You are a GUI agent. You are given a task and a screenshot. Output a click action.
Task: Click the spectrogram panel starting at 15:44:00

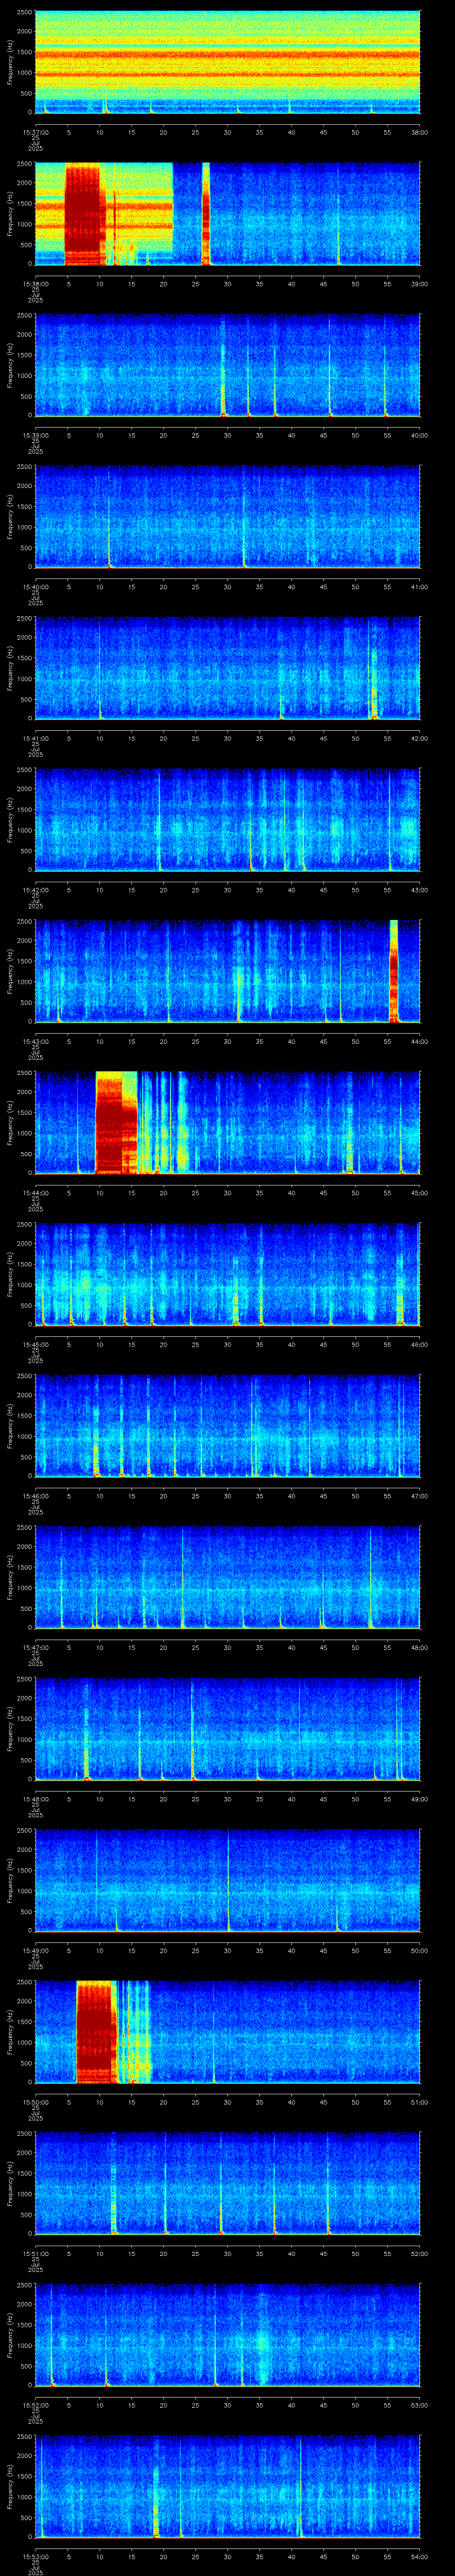228,1123
